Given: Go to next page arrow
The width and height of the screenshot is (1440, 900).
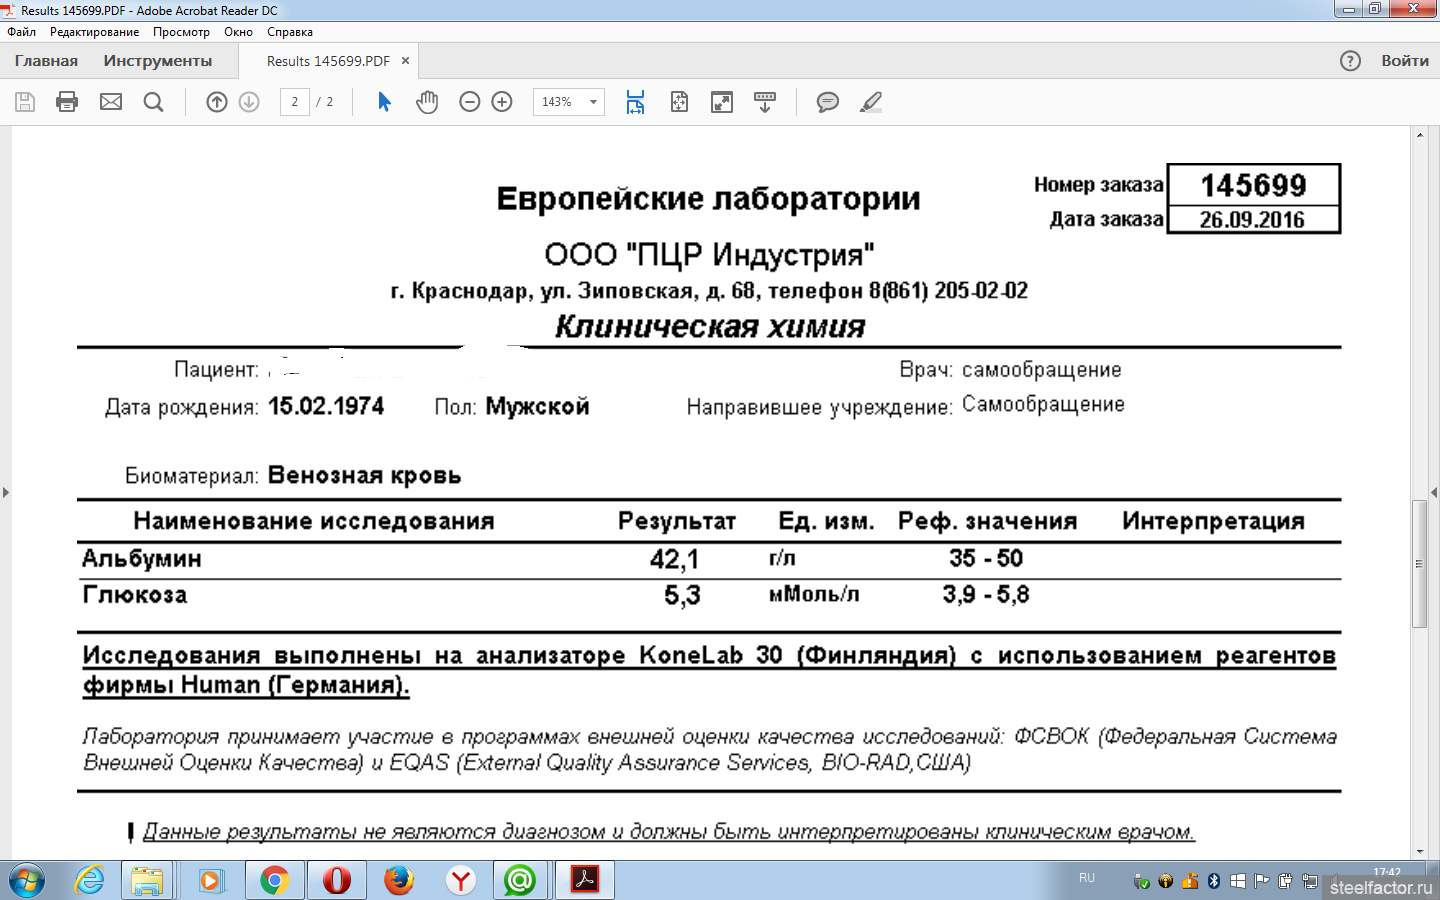Looking at the screenshot, I should (250, 102).
